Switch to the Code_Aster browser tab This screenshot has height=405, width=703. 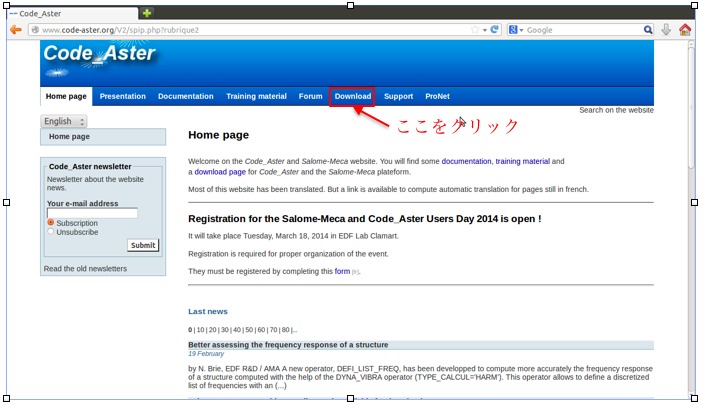[x=73, y=13]
